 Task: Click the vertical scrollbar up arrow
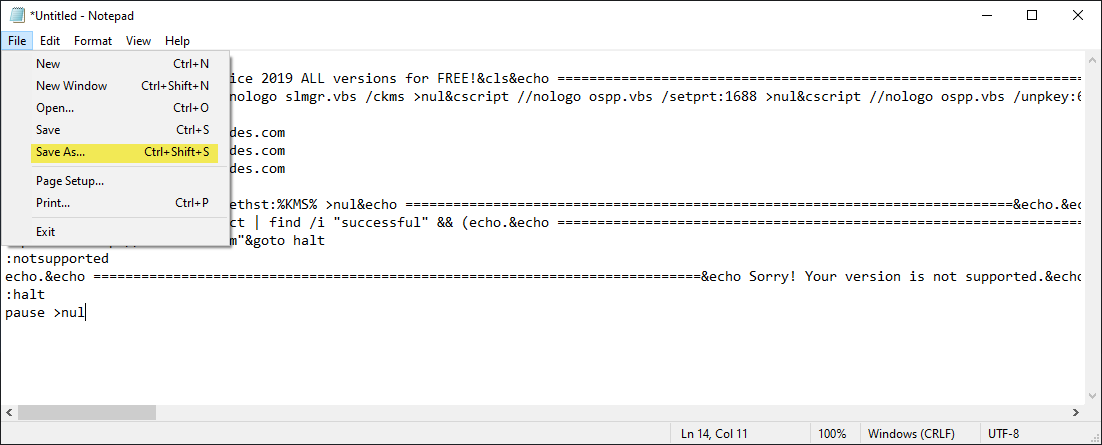(1092, 59)
